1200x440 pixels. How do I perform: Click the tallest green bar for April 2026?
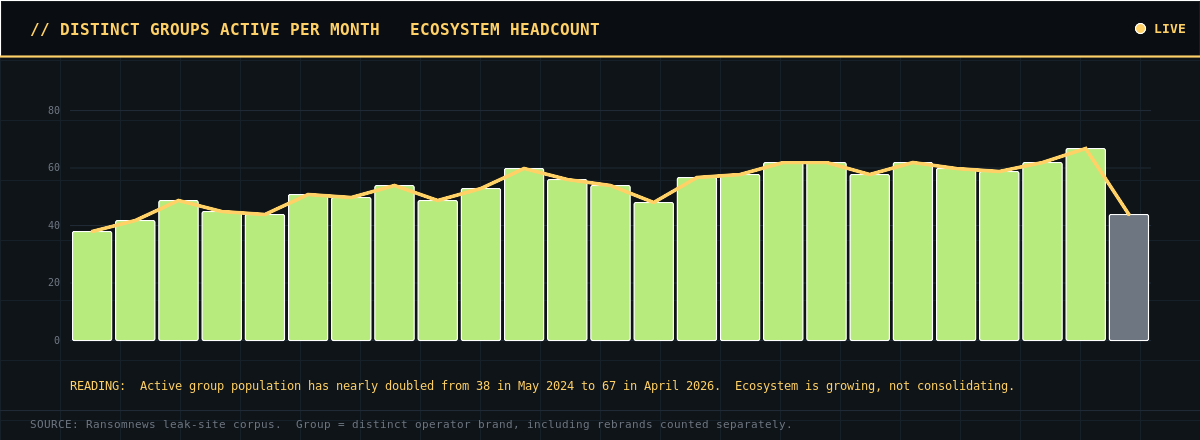coord(1085,244)
